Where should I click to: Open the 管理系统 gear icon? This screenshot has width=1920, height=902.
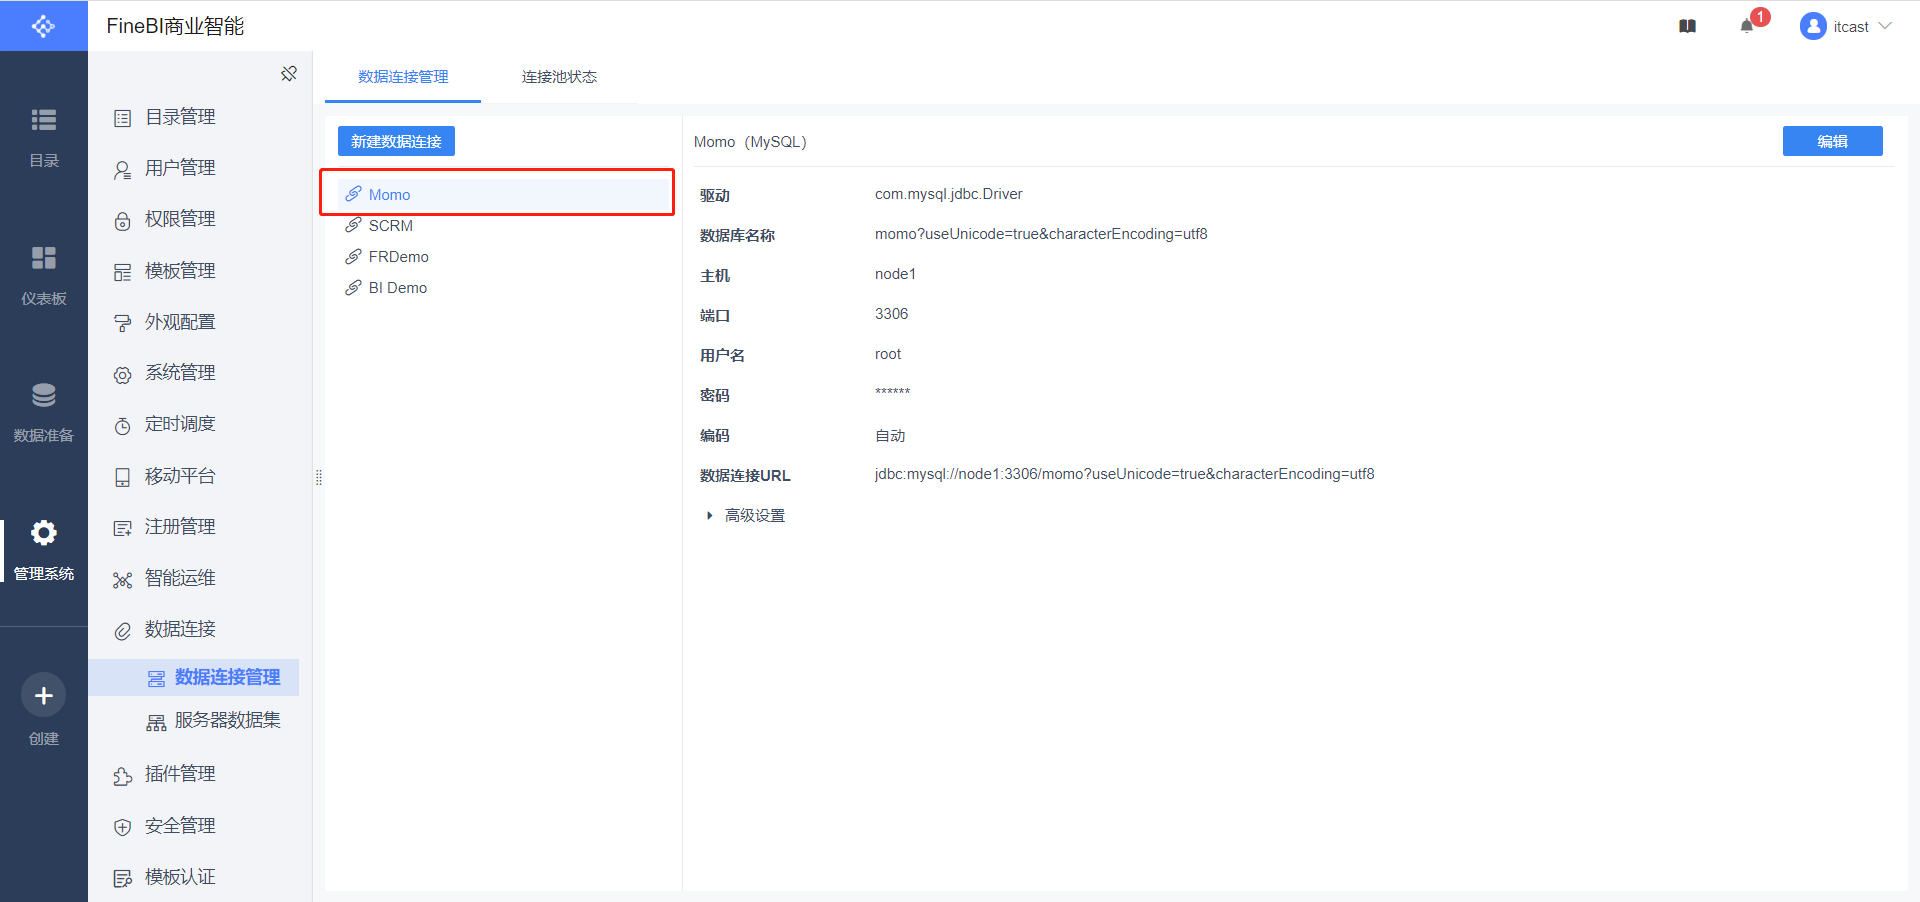[x=44, y=533]
